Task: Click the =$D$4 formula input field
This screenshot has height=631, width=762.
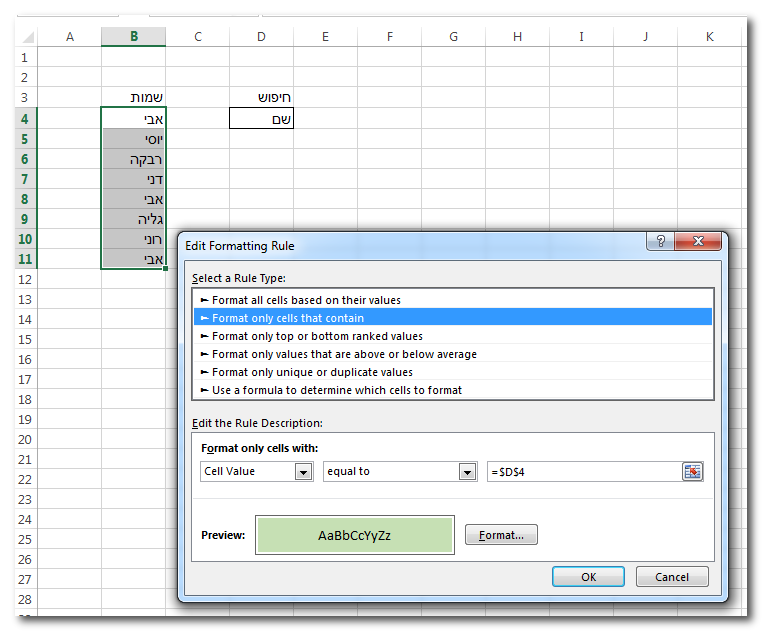Action: [582, 472]
